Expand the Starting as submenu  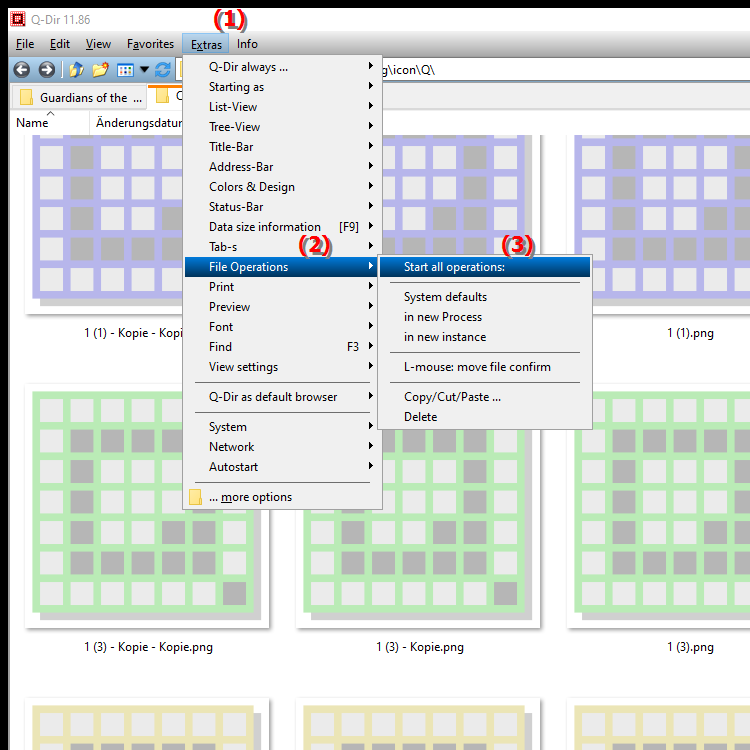[x=283, y=87]
